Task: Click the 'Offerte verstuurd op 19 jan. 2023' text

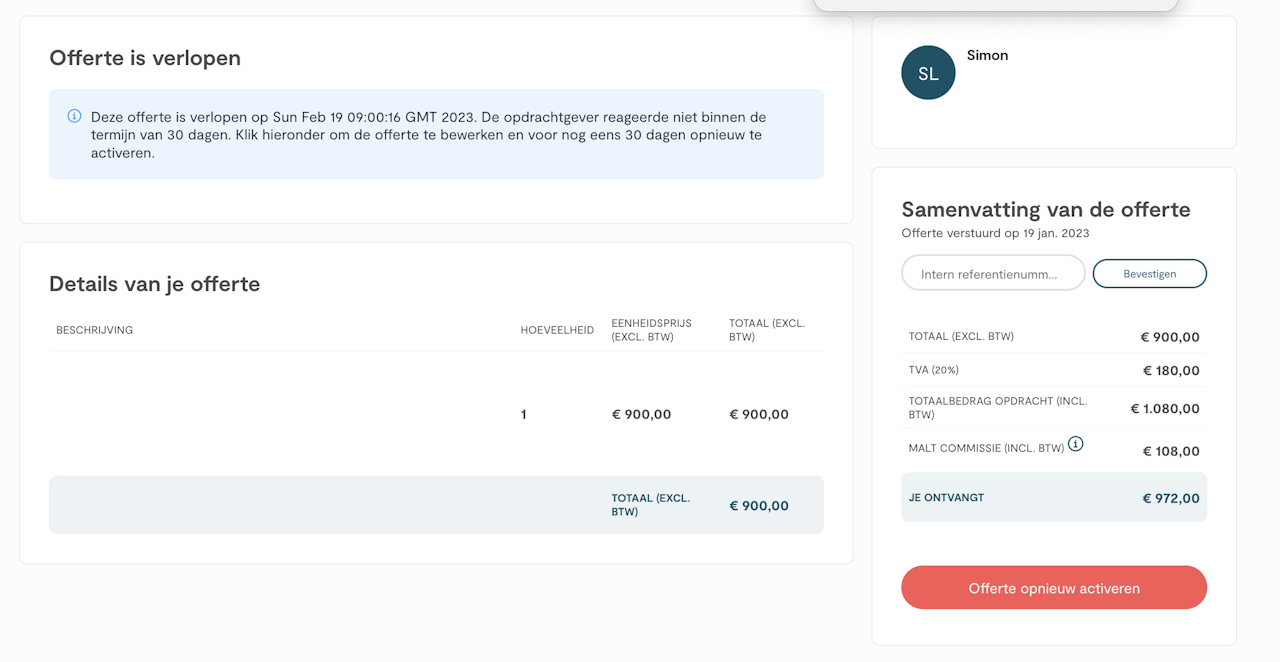Action: [x=995, y=233]
